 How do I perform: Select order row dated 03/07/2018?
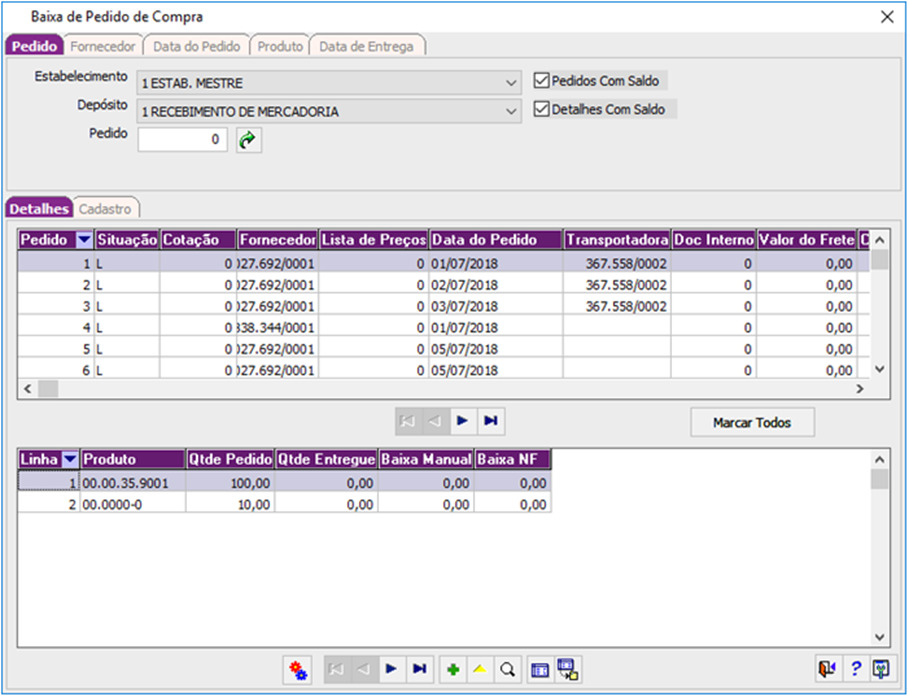pyautogui.click(x=443, y=306)
